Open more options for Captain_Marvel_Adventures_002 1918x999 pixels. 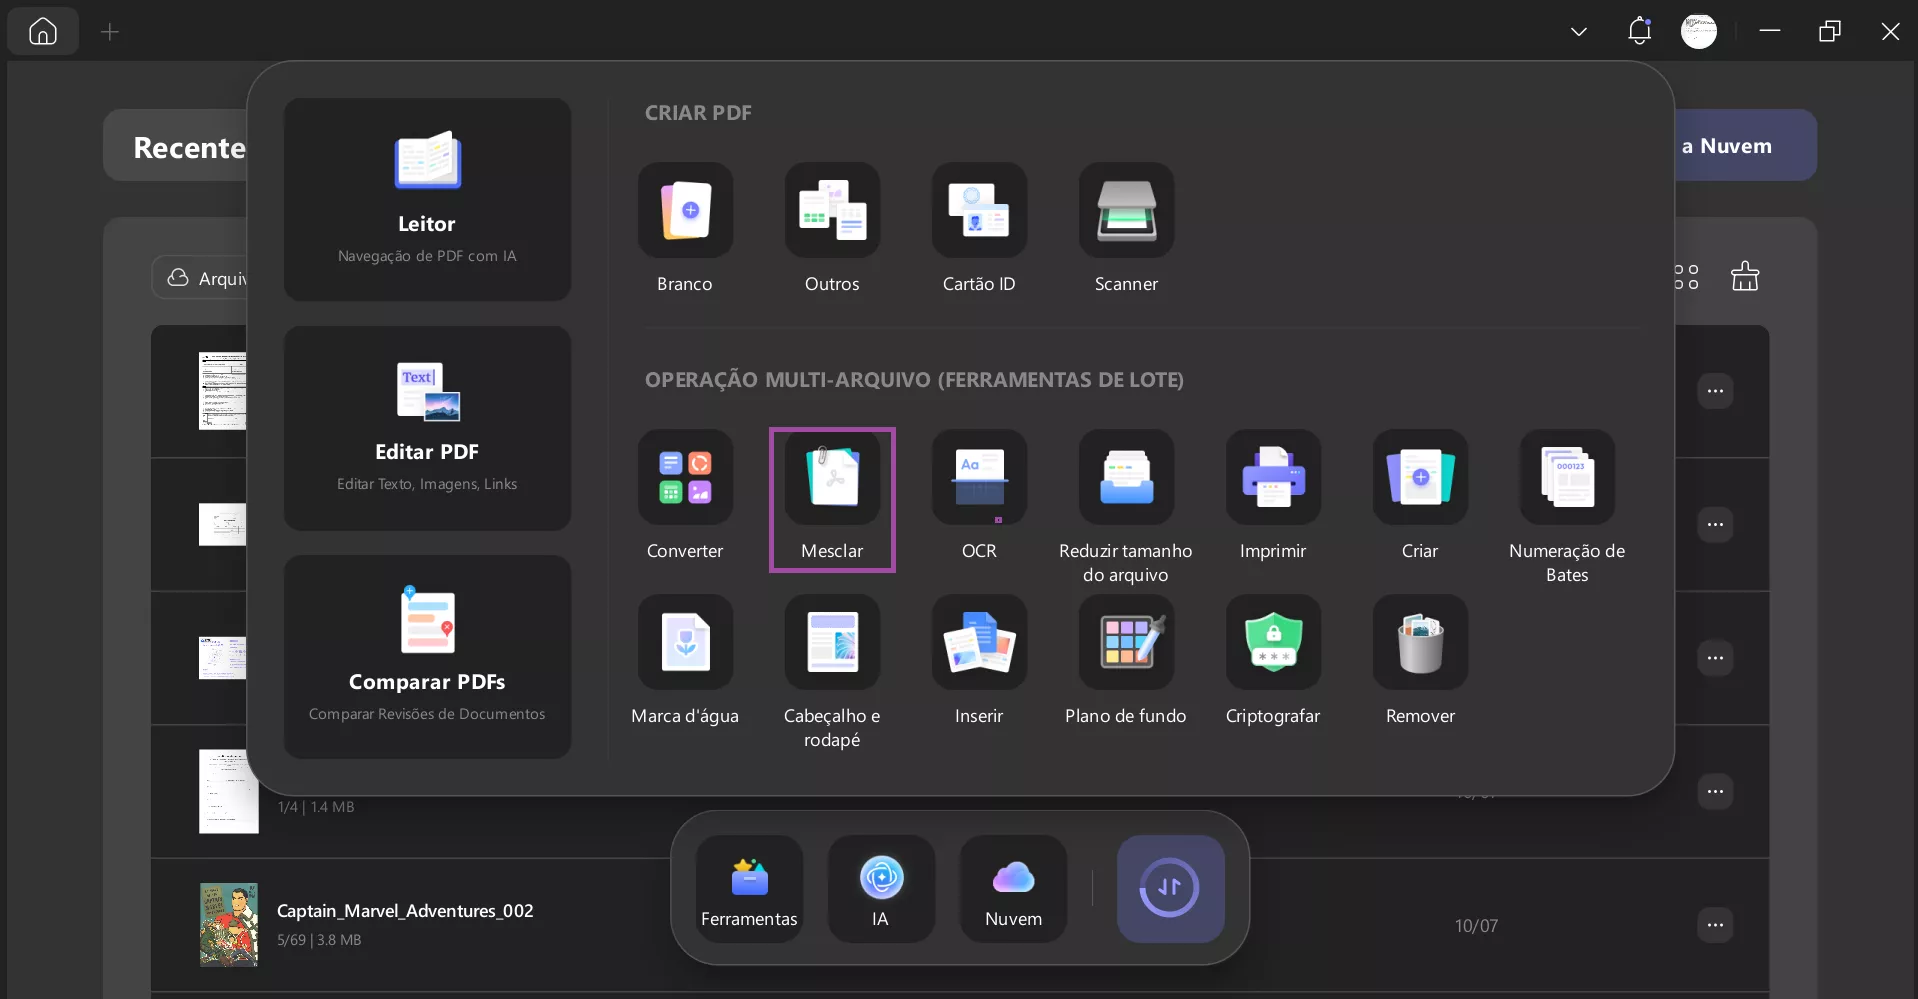[x=1715, y=925]
